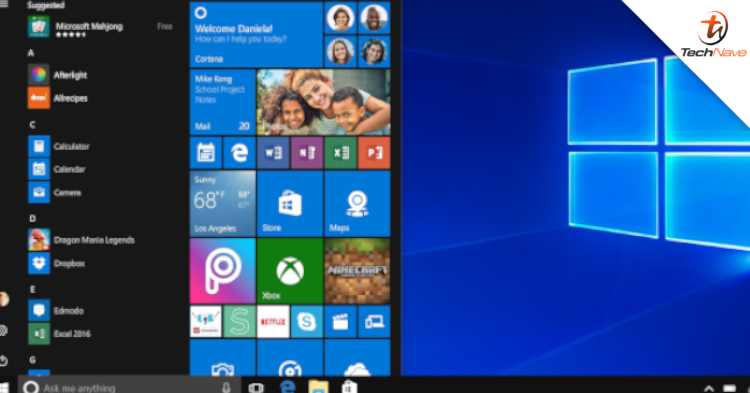The image size is (750, 393).
Task: Launch PowerPoint from its tile
Action: click(x=374, y=153)
